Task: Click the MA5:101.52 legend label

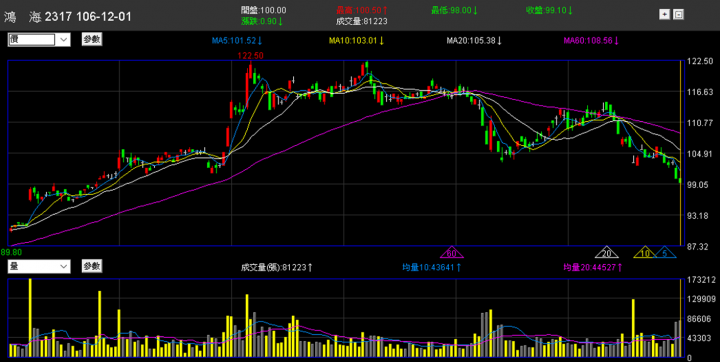Action: (237, 41)
